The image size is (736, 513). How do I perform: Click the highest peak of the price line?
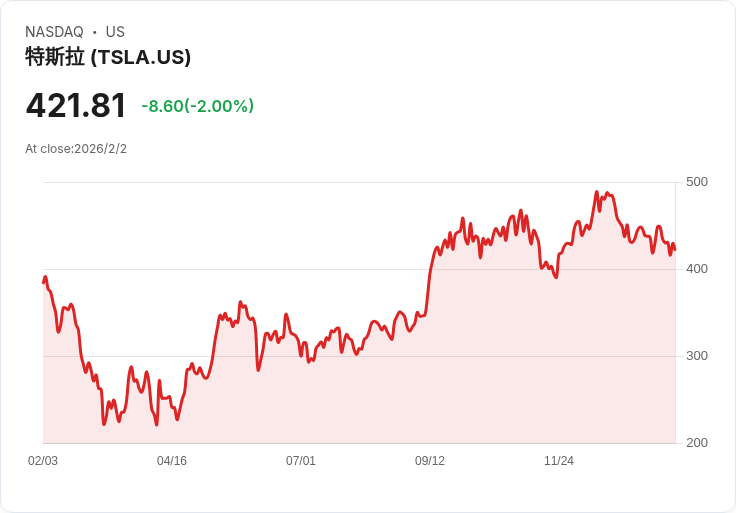click(597, 192)
